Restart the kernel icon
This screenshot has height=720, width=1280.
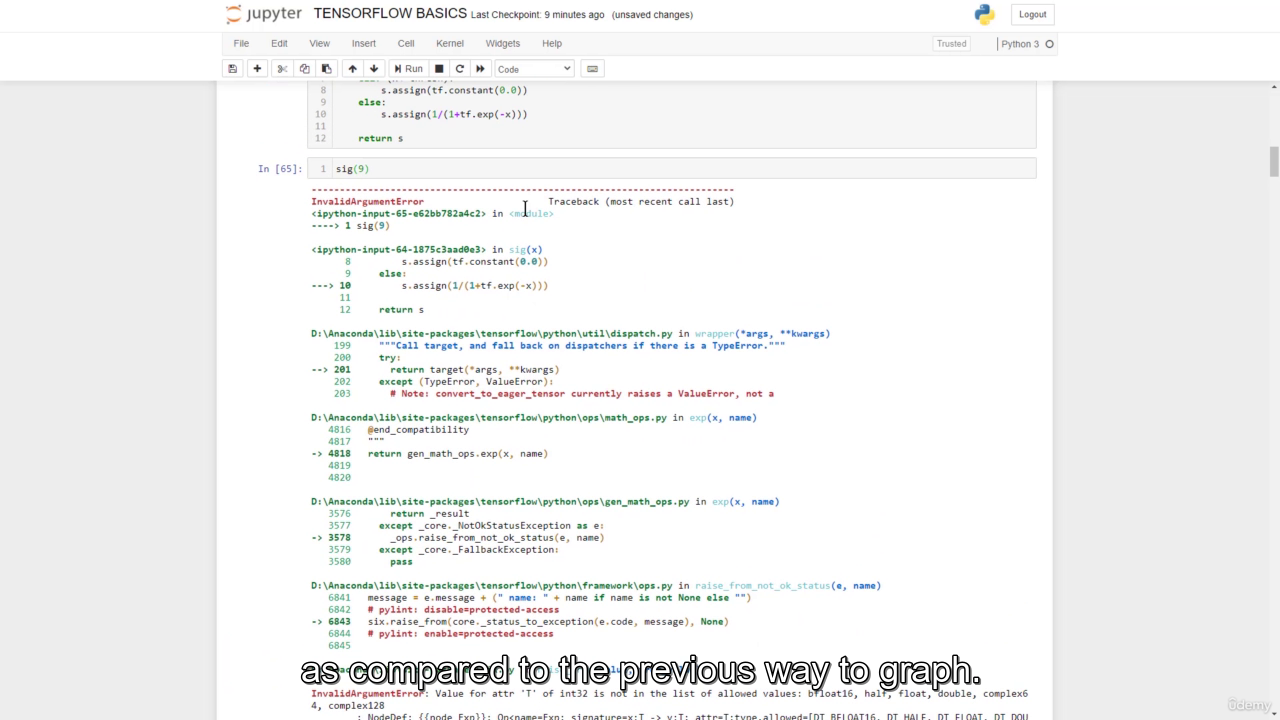point(460,69)
